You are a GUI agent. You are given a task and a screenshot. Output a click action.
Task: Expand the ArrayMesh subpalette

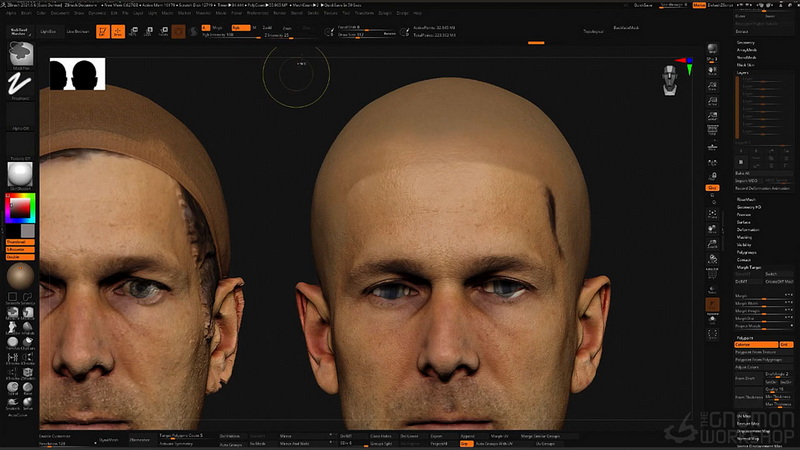click(747, 50)
